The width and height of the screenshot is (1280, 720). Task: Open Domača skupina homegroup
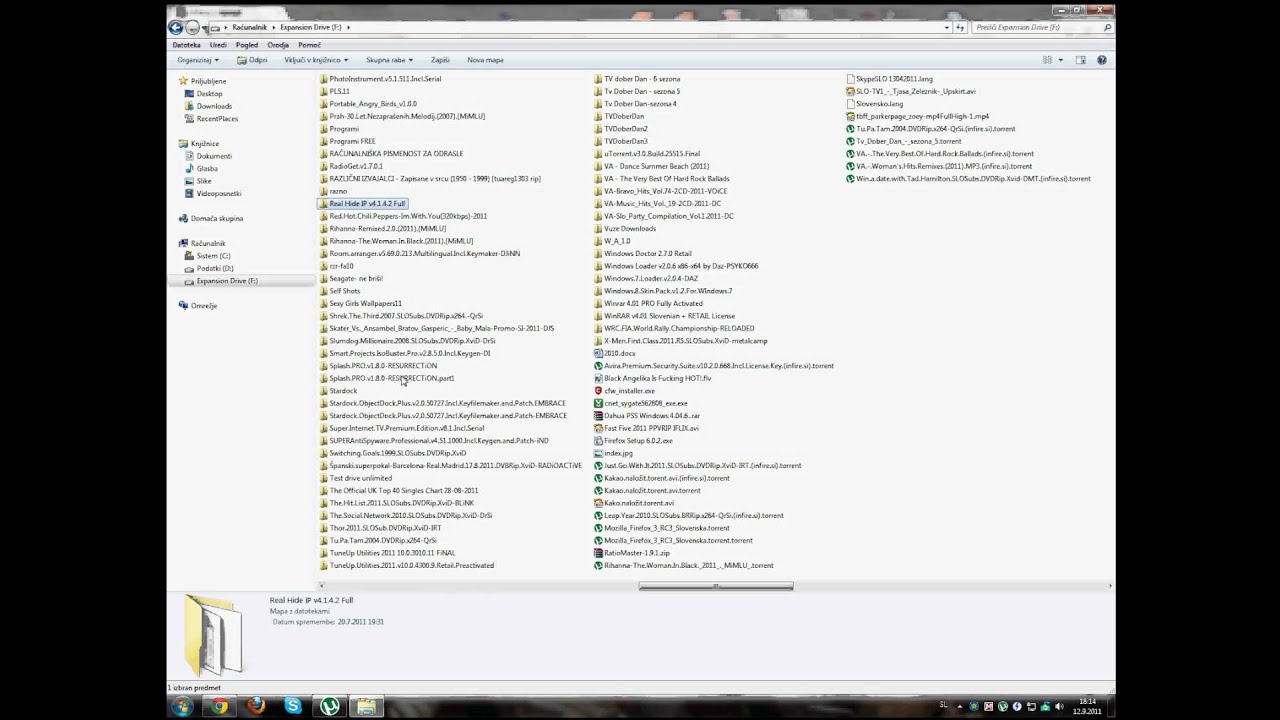[217, 218]
